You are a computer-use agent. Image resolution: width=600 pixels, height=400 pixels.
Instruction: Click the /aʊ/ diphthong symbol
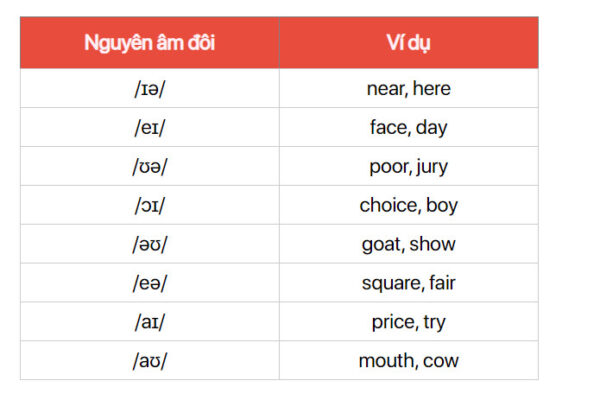pyautogui.click(x=149, y=361)
